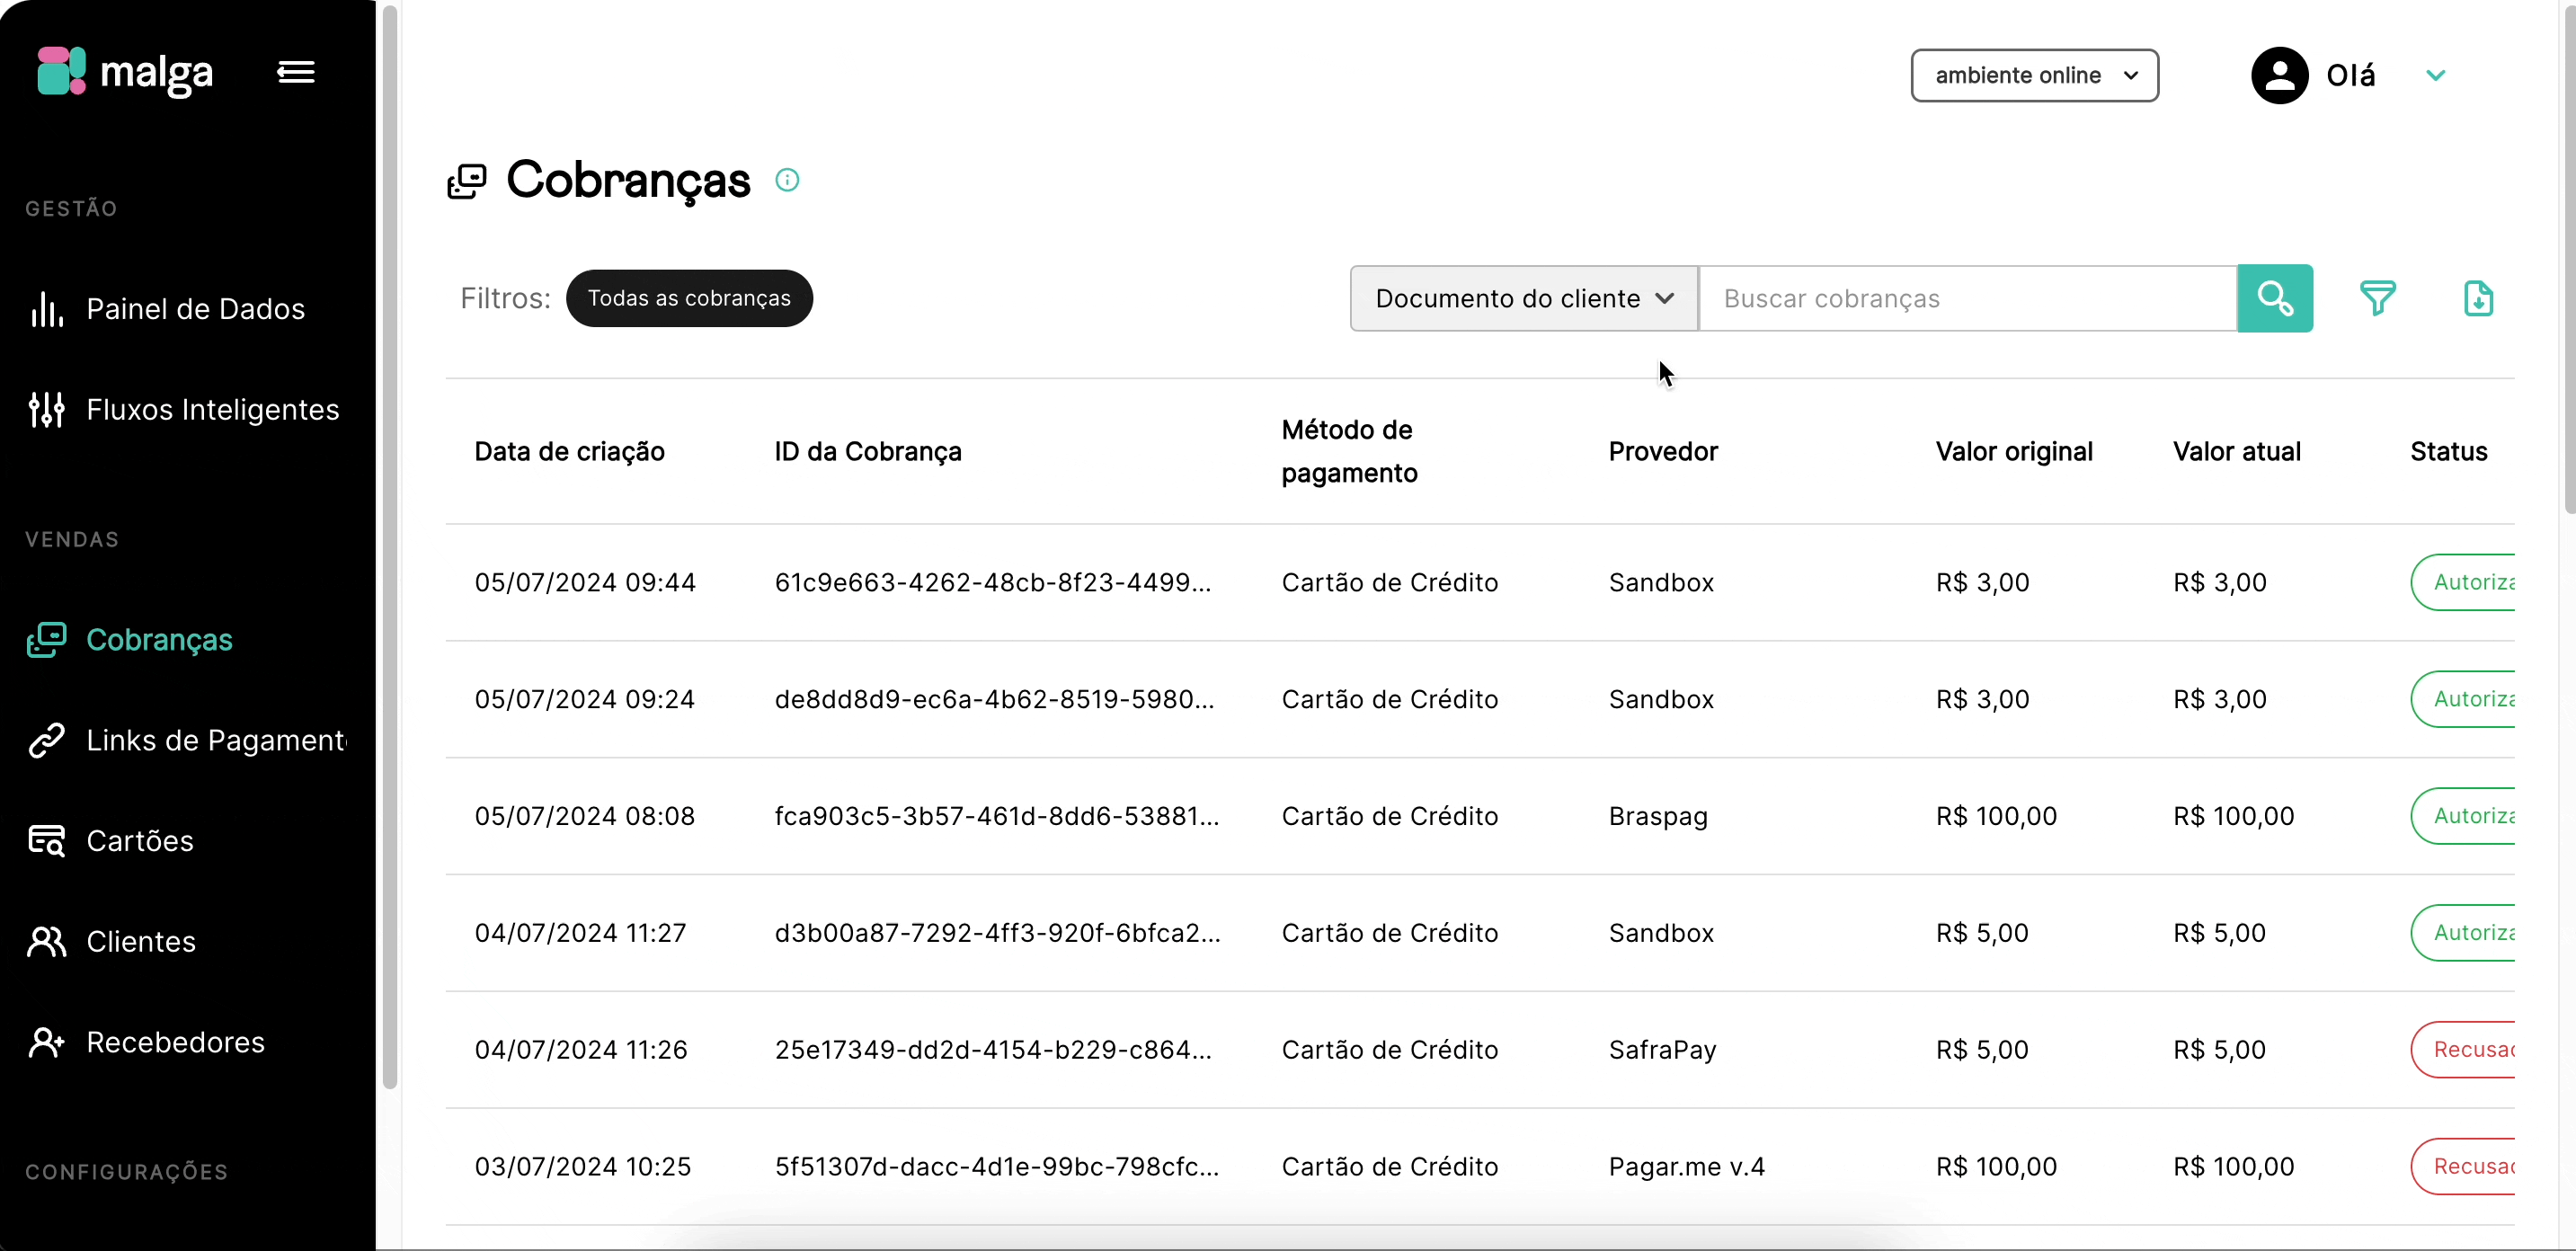Collapse sidebar with the hamburger menu icon
Image resolution: width=2576 pixels, height=1251 pixels.
click(295, 72)
